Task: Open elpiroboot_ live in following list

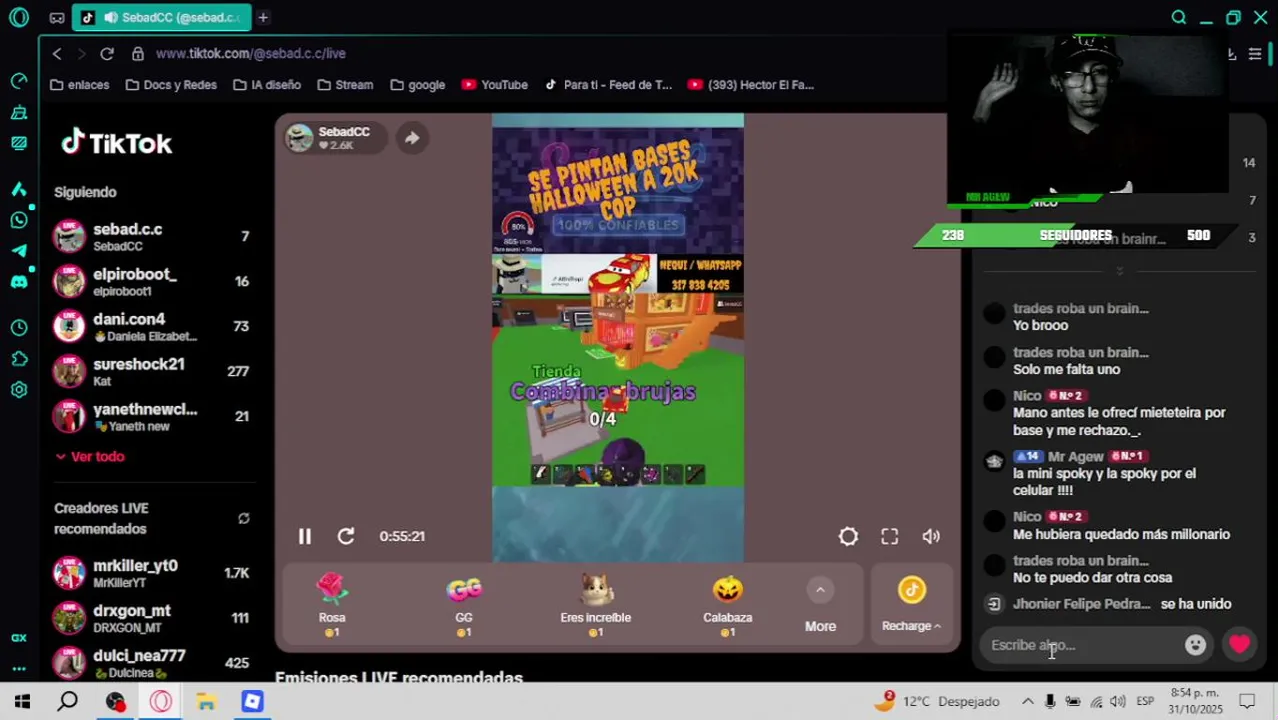Action: [x=152, y=282]
